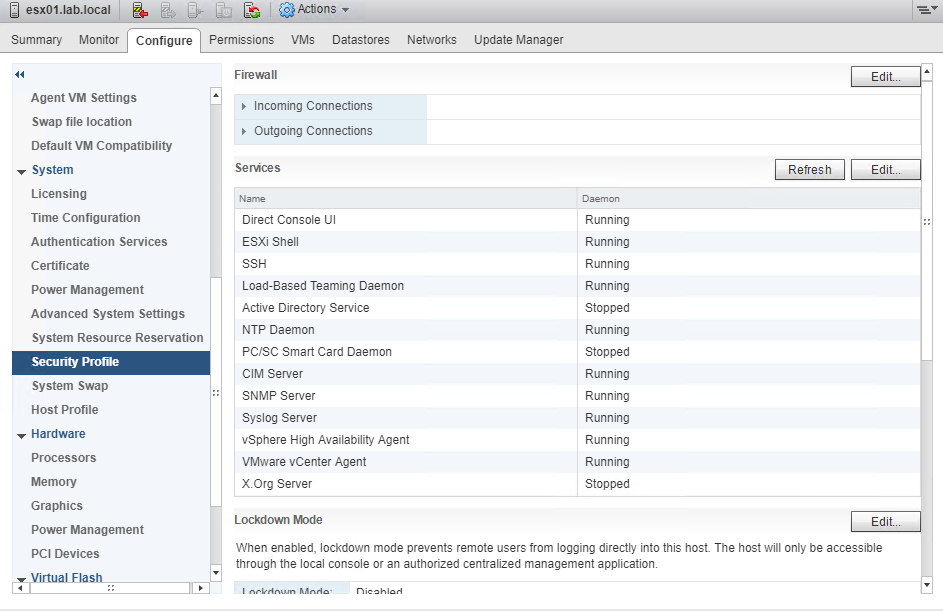943x611 pixels.
Task: Click the host toolbar icon with red arrow
Action: click(140, 10)
